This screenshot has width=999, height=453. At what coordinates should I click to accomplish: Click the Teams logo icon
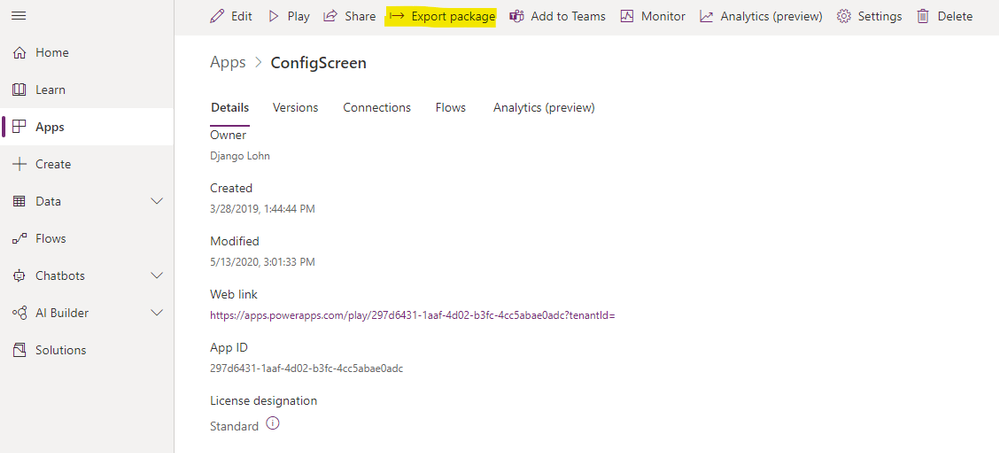pos(517,17)
